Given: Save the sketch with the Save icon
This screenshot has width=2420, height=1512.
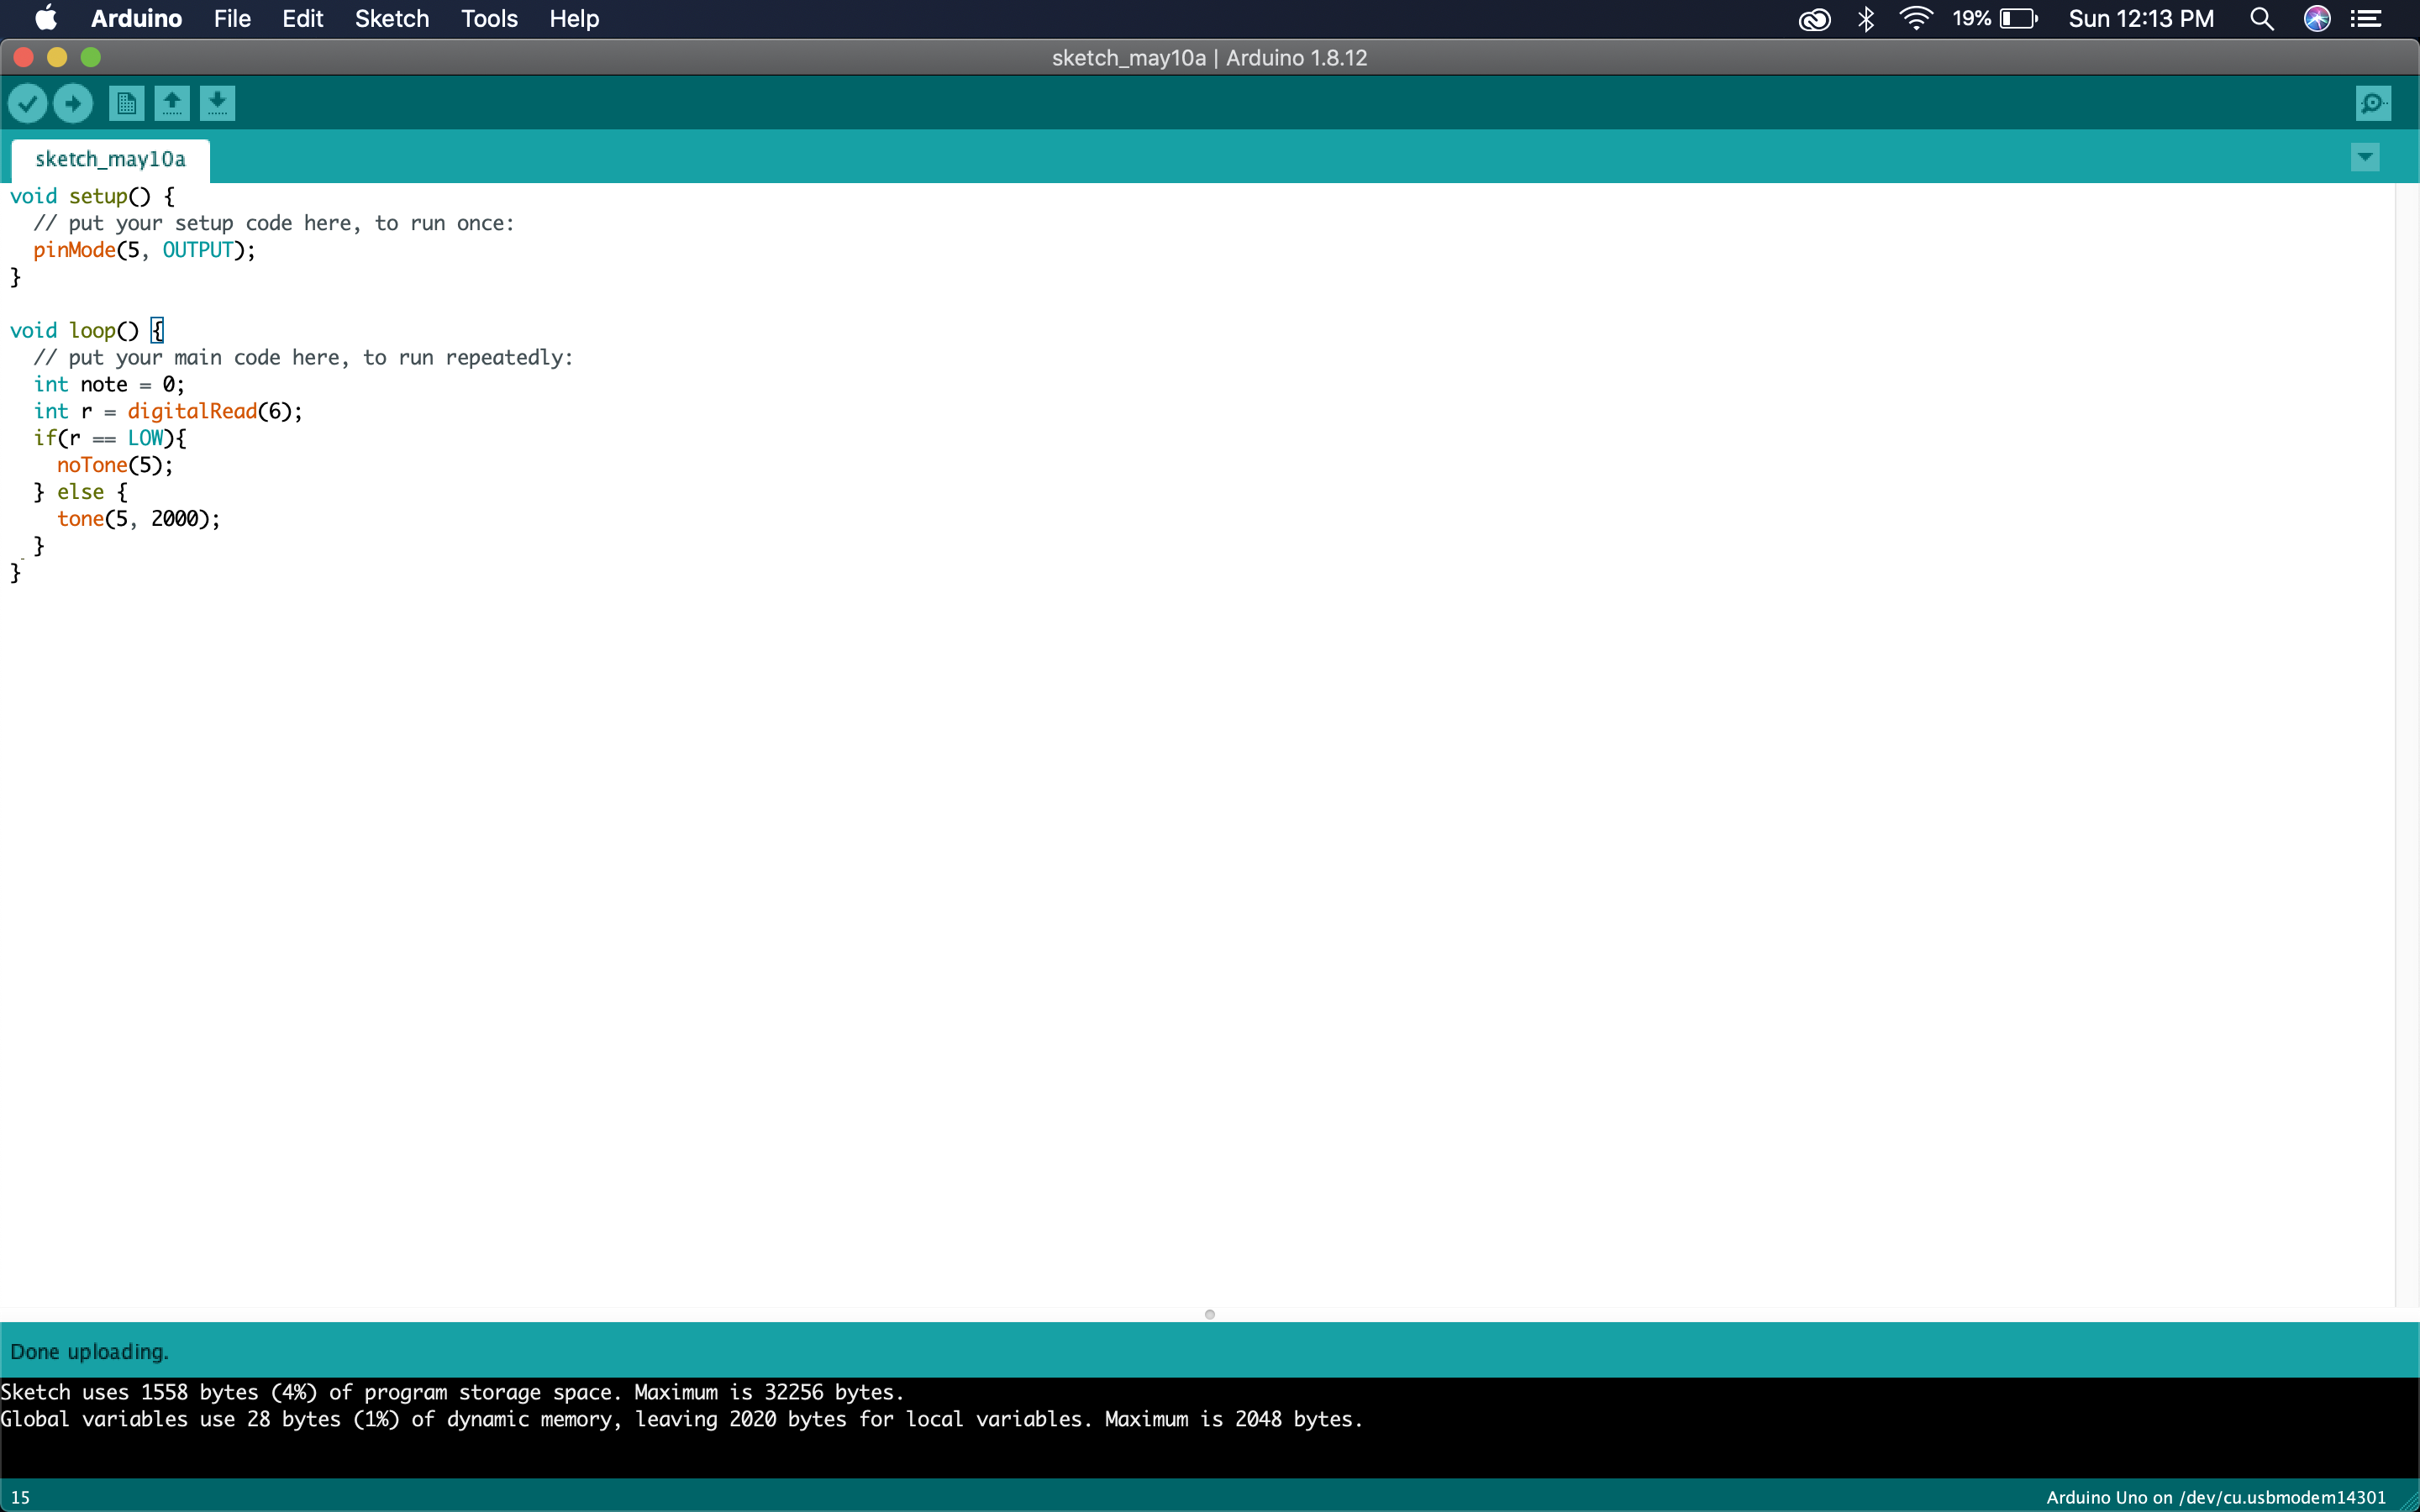Looking at the screenshot, I should [x=218, y=103].
